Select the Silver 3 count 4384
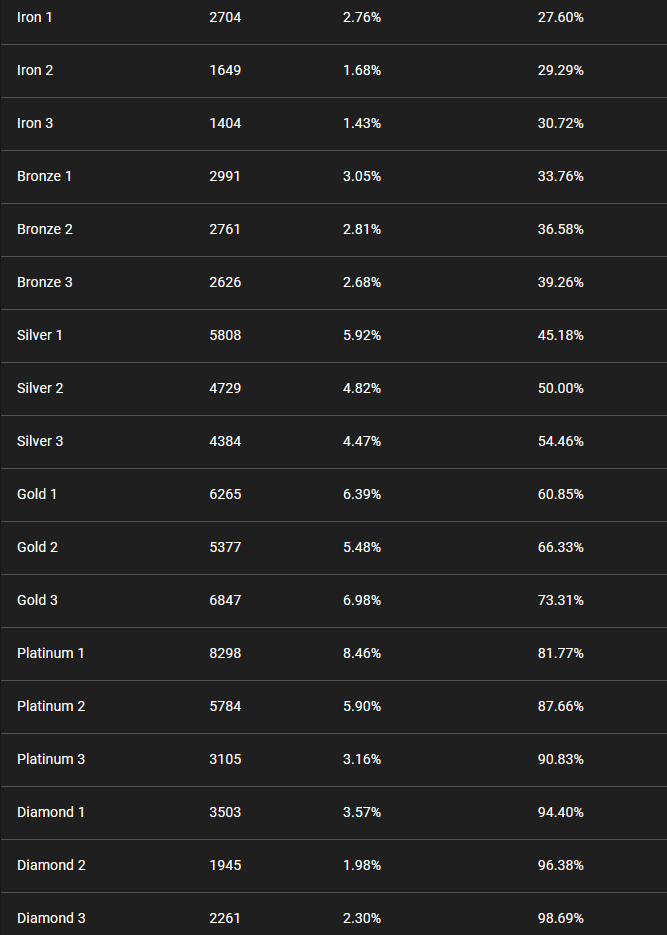 pos(225,441)
